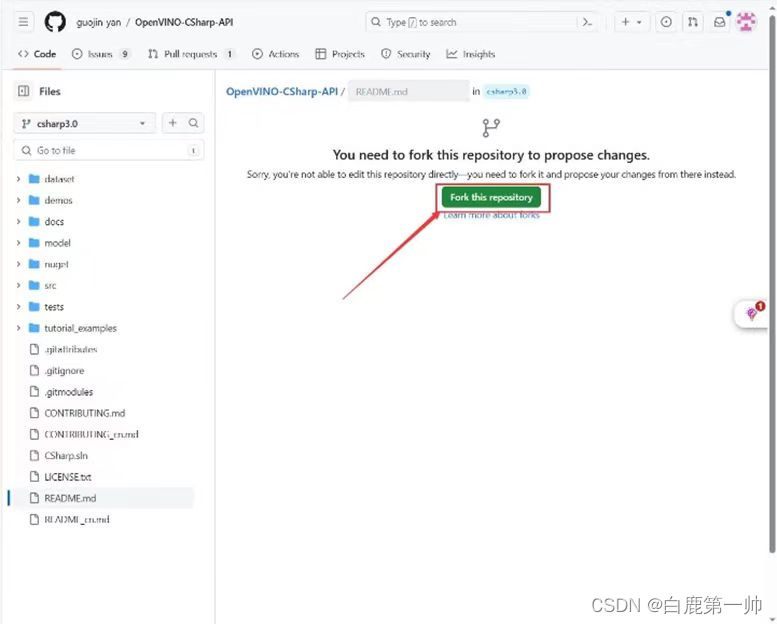
Task: Focus the Go to file field
Action: coord(109,151)
